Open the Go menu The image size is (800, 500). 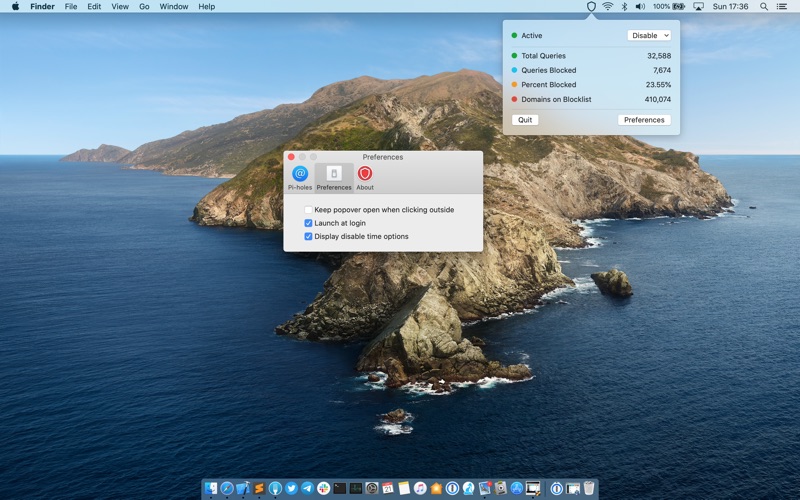pos(144,7)
